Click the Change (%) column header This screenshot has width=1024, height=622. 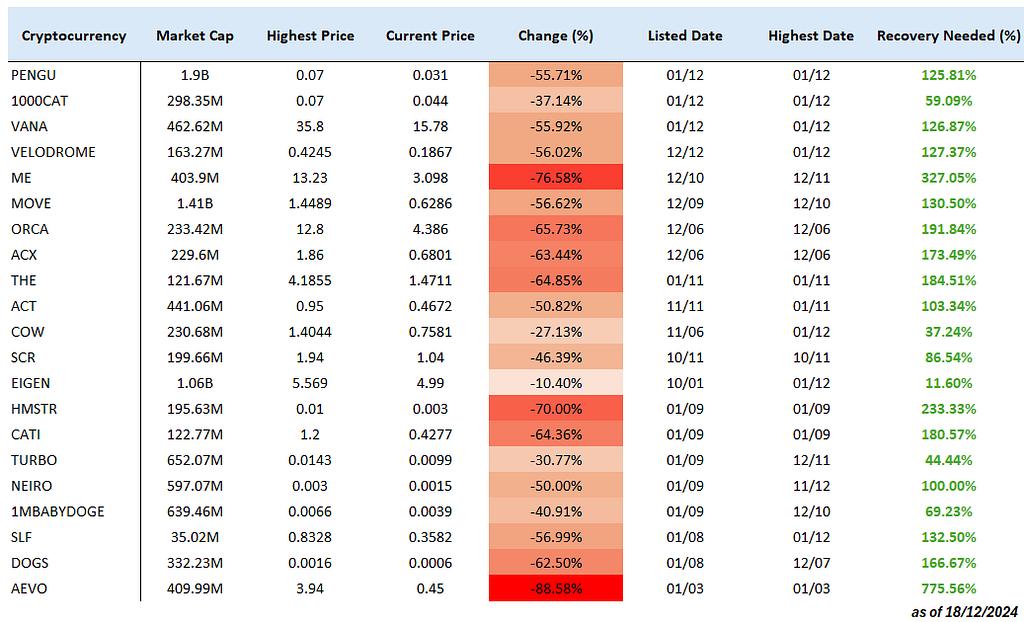tap(555, 36)
